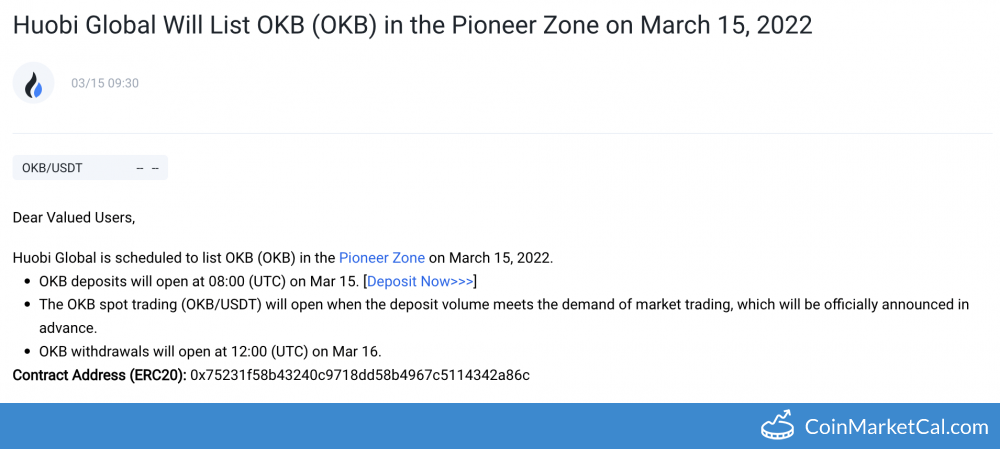Screen dimensions: 1000x449
Task: Click the OKB withdrawals opening time bullet
Action: [x=210, y=351]
